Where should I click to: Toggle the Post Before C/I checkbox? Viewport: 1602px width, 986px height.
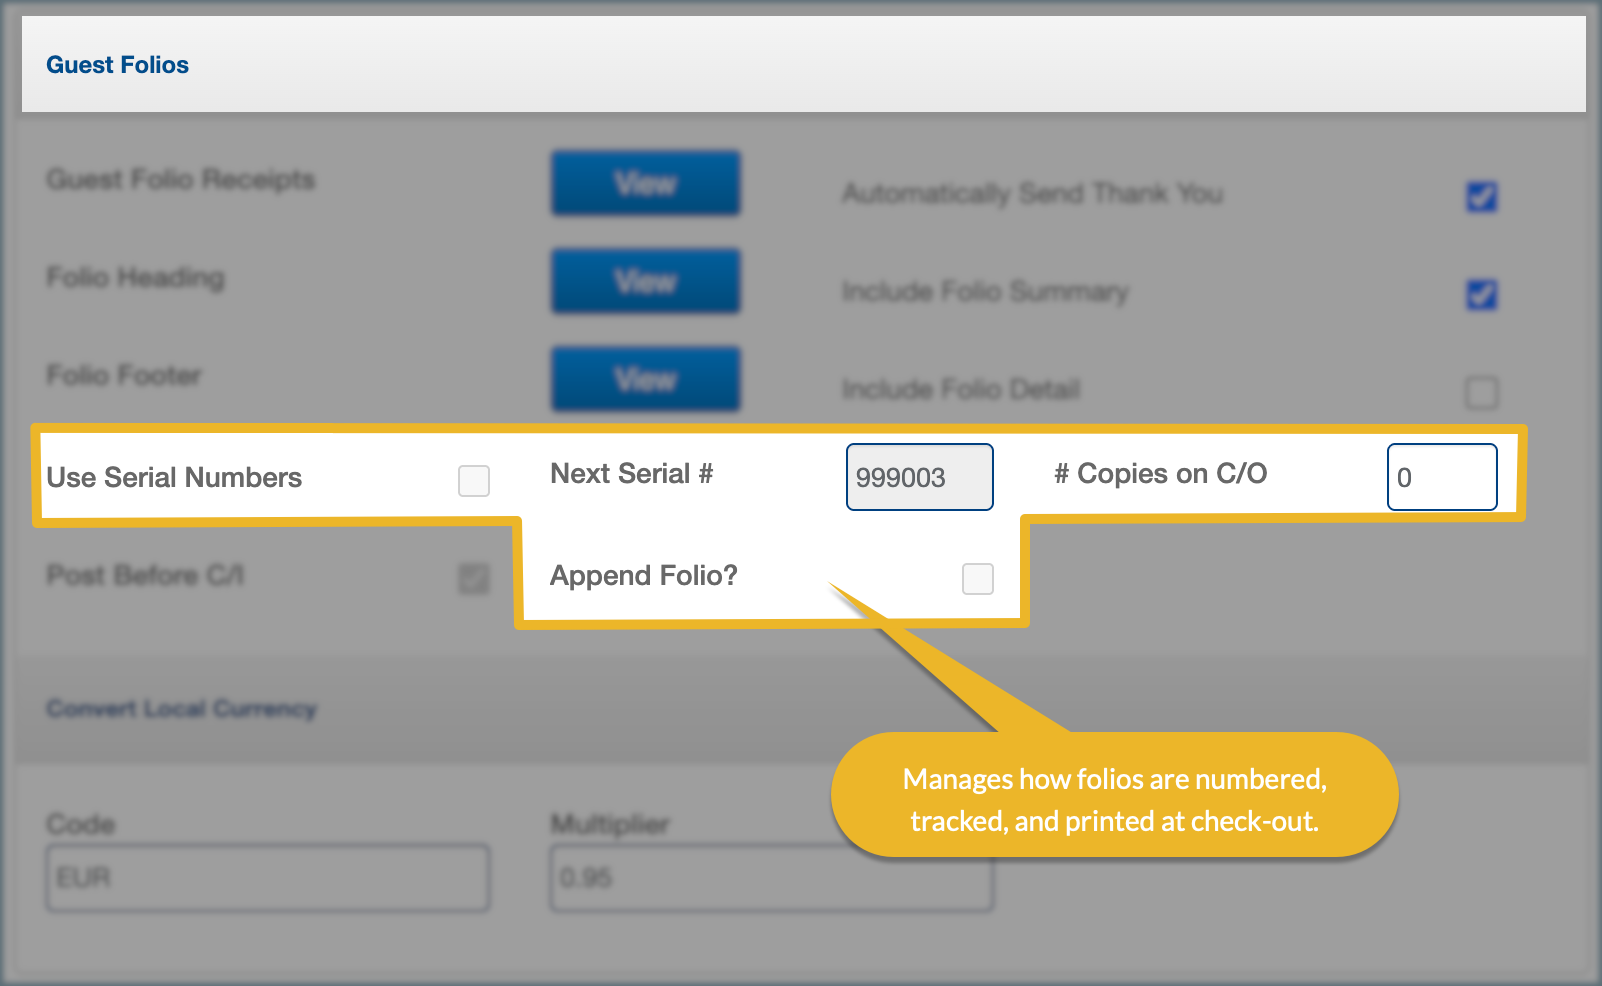[474, 578]
